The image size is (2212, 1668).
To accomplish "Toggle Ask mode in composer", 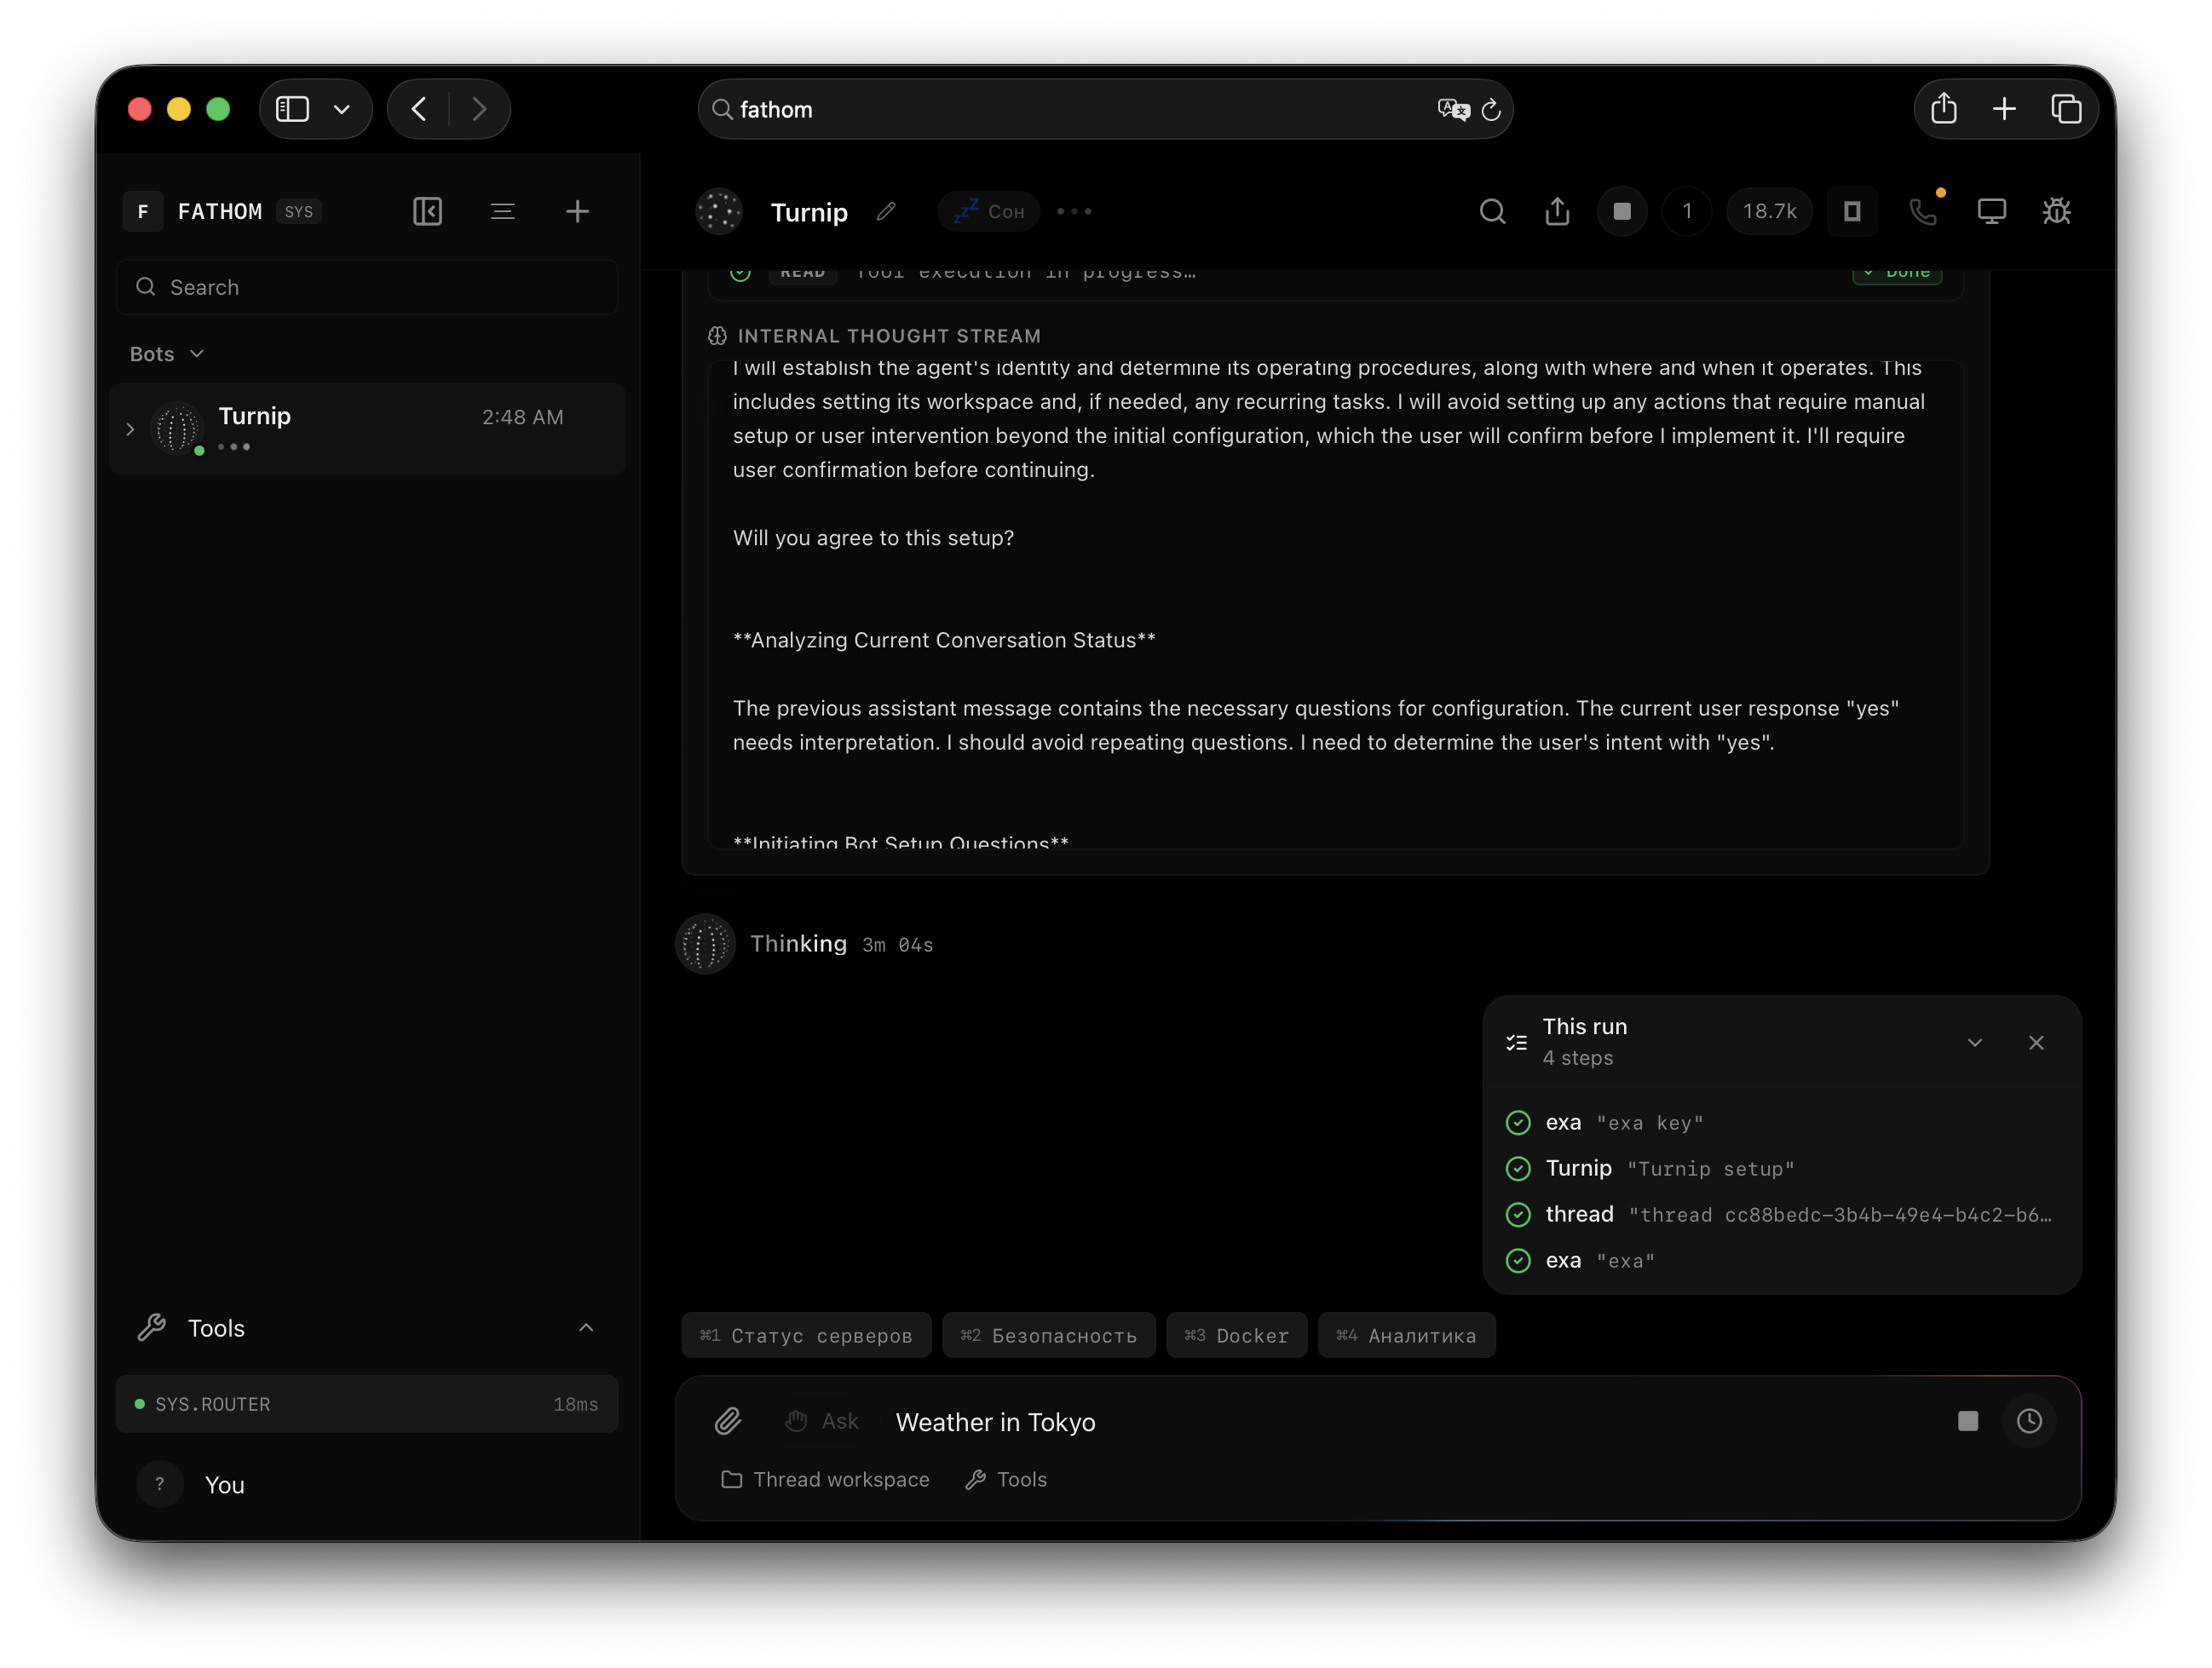I will (822, 1421).
